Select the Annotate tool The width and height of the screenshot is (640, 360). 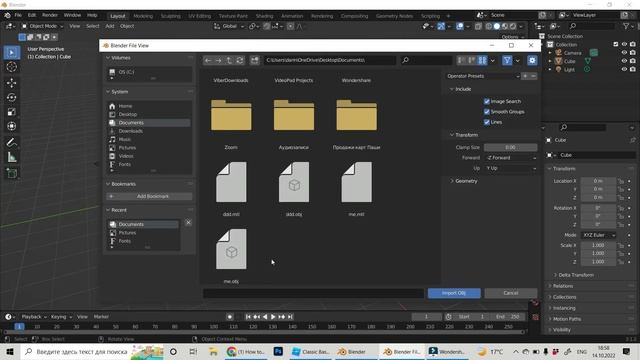coord(11,142)
